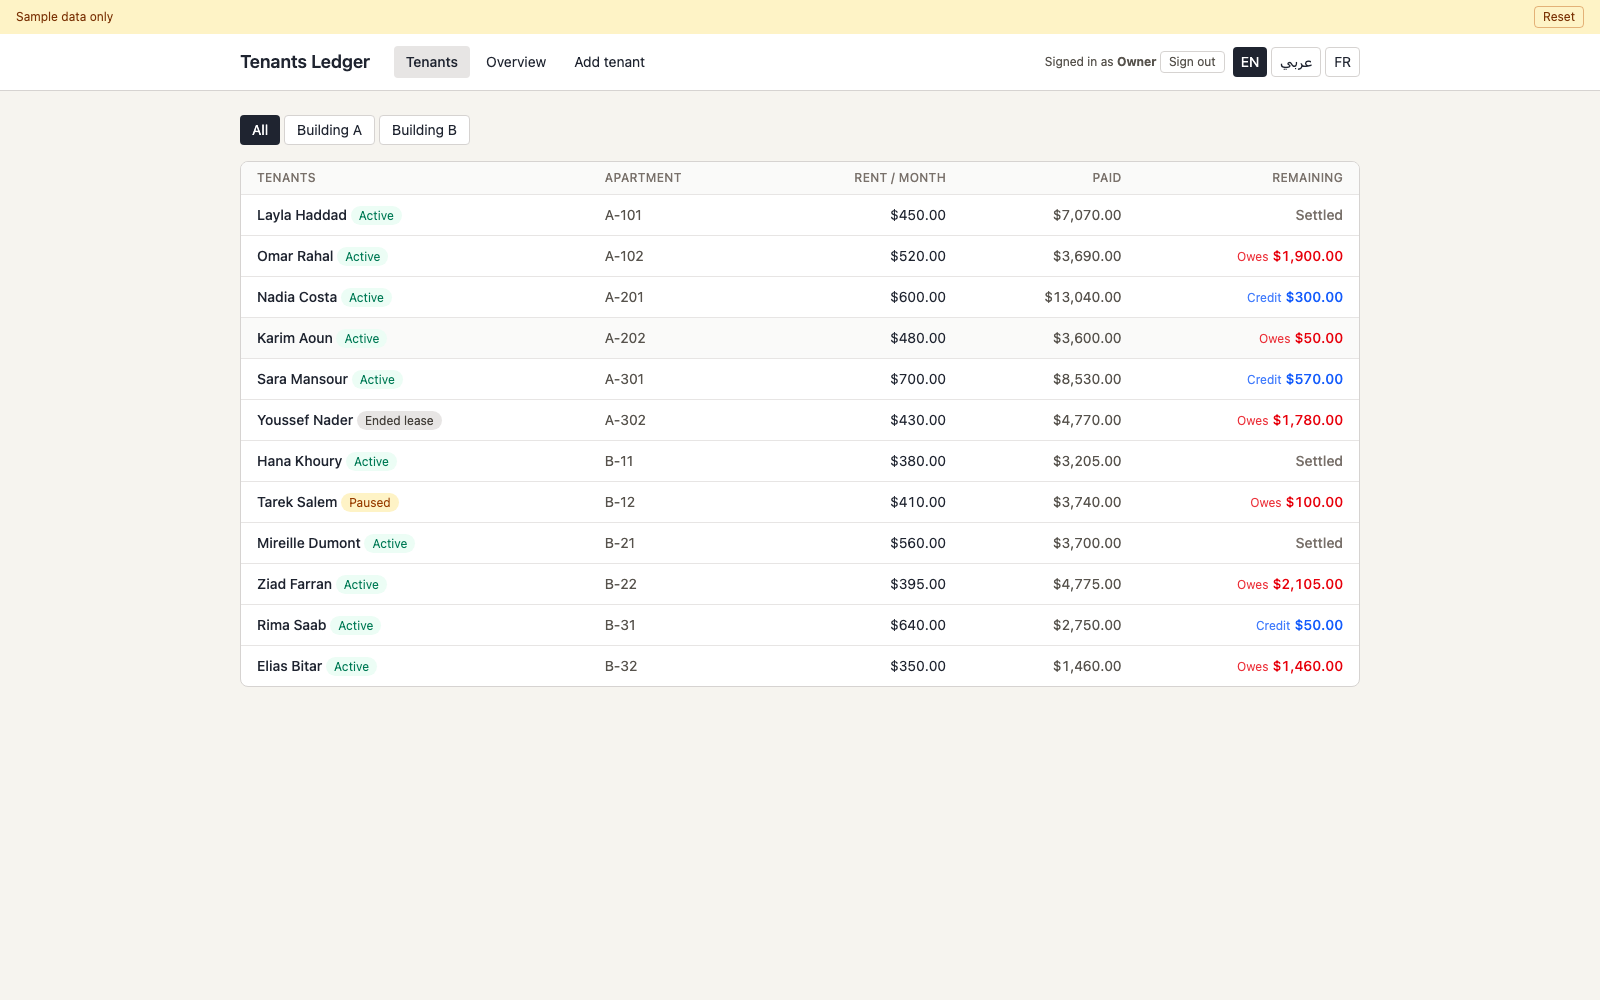Click the Credit $570.00 amount
Viewport: 1600px width, 1000px height.
(x=1295, y=379)
